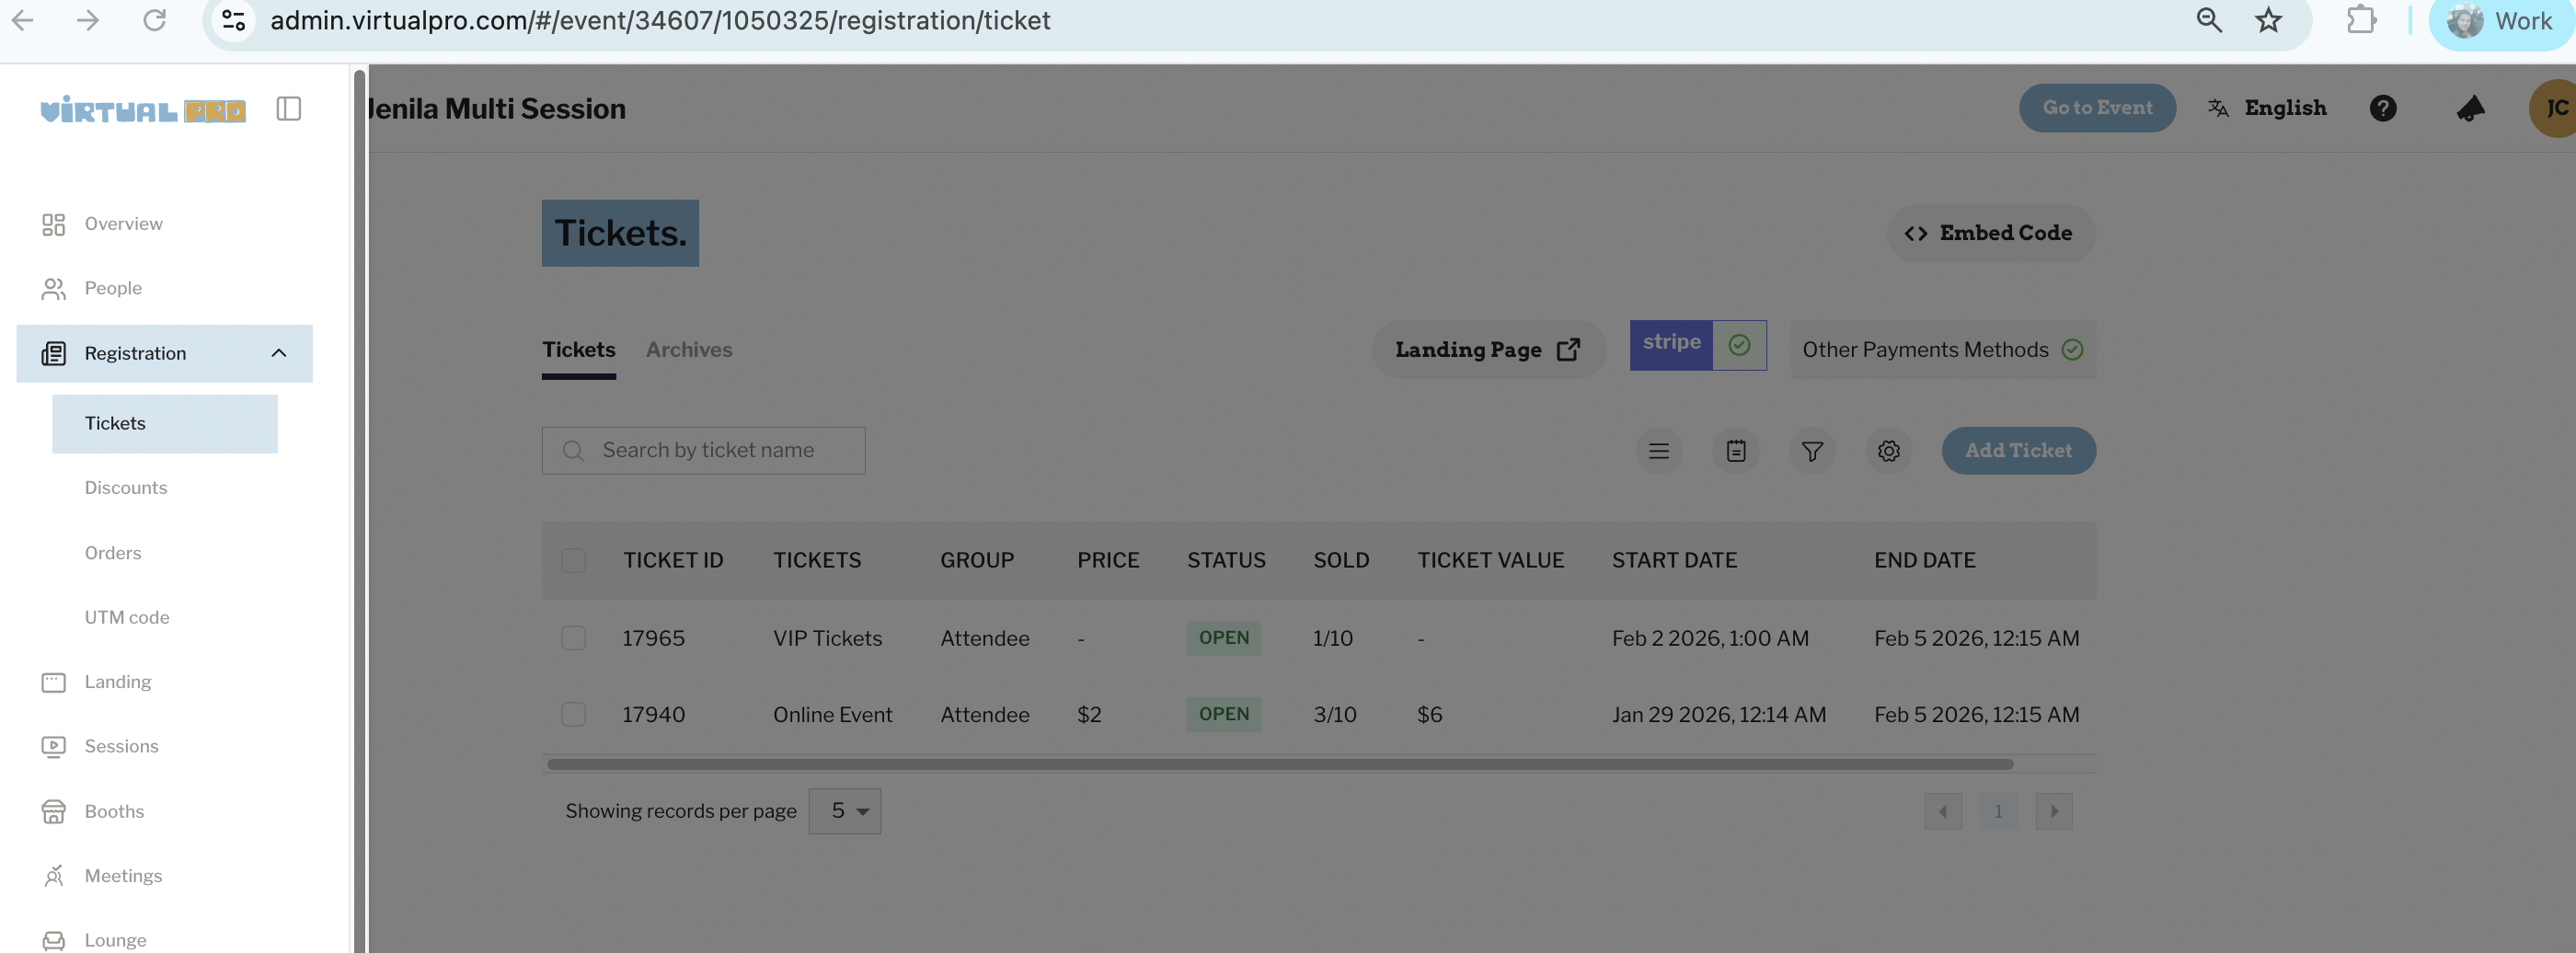Viewport: 2576px width, 953px height.
Task: Click the clipboard form icon
Action: (1736, 451)
